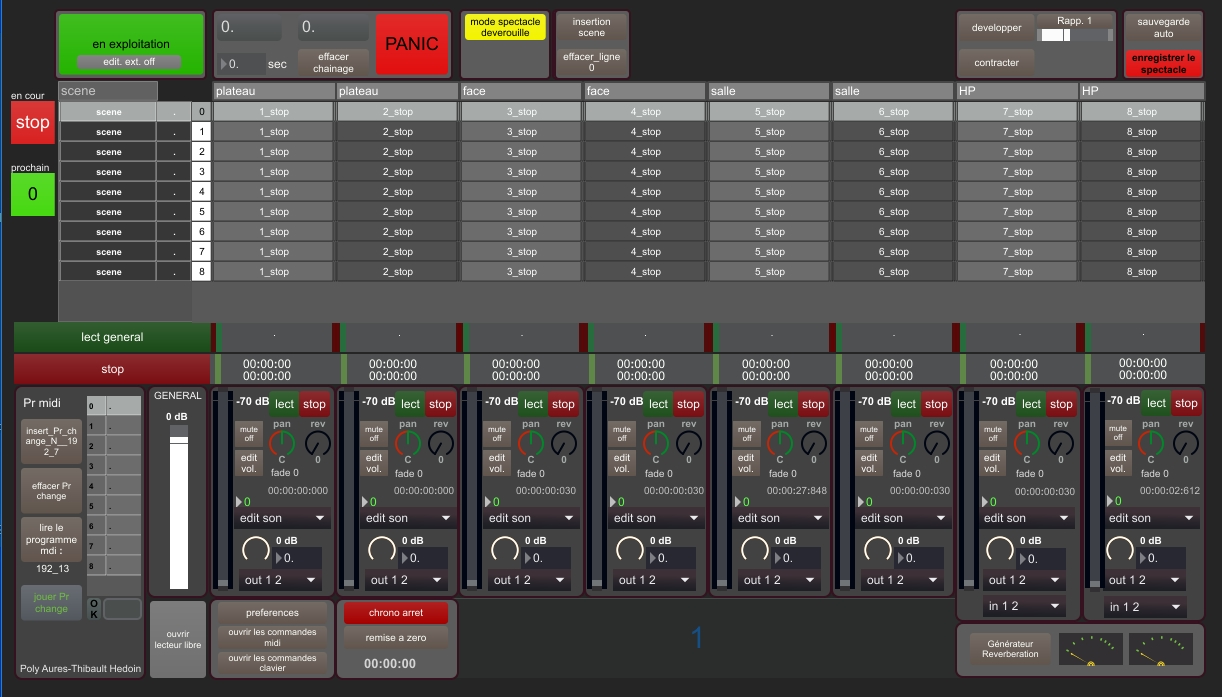Screen dimensions: 1222x697
Task: Open the preferences panel
Action: pos(272,612)
